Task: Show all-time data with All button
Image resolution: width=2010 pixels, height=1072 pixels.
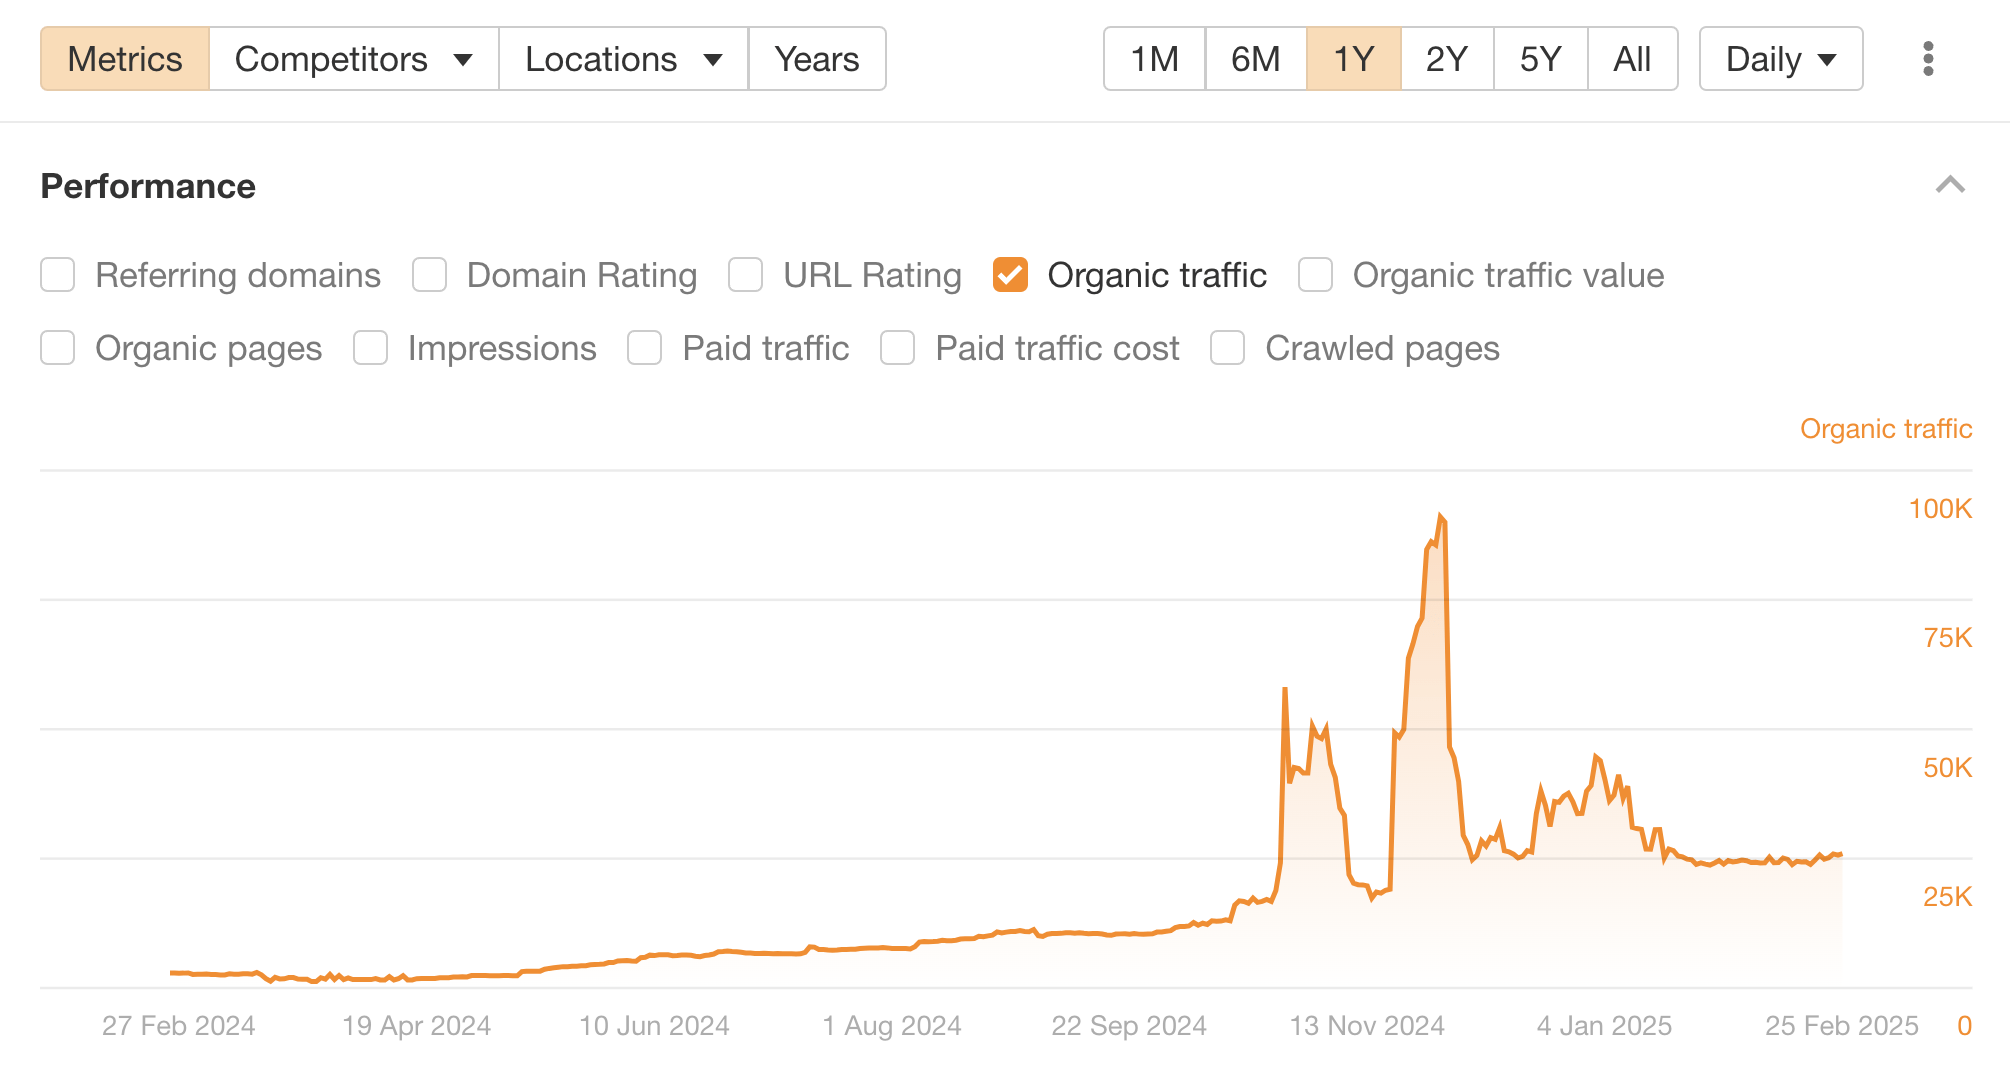Action: click(x=1632, y=59)
